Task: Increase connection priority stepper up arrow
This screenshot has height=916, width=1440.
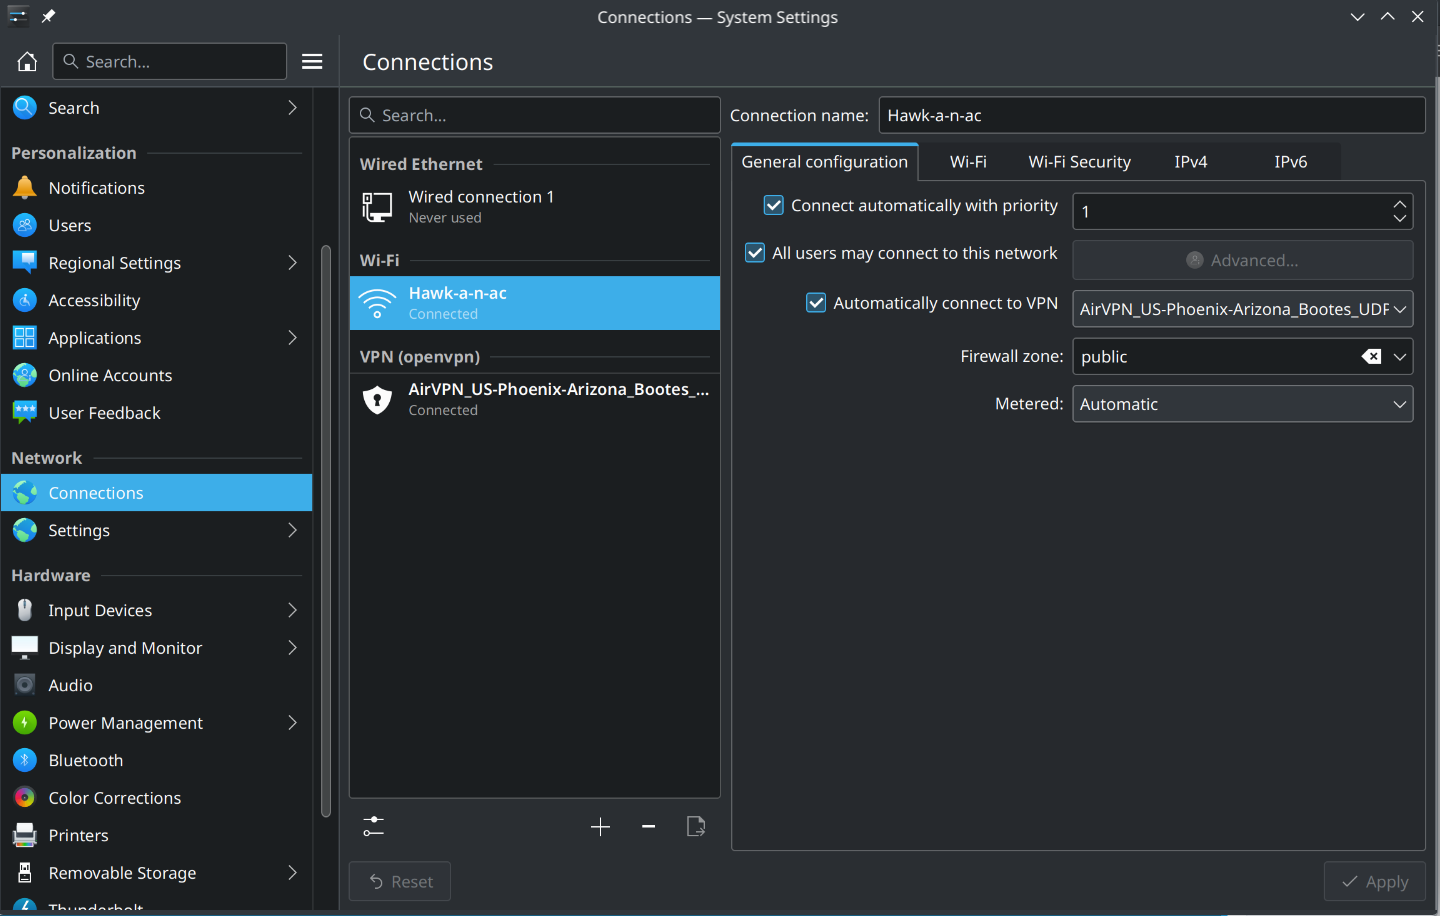Action: (1399, 203)
